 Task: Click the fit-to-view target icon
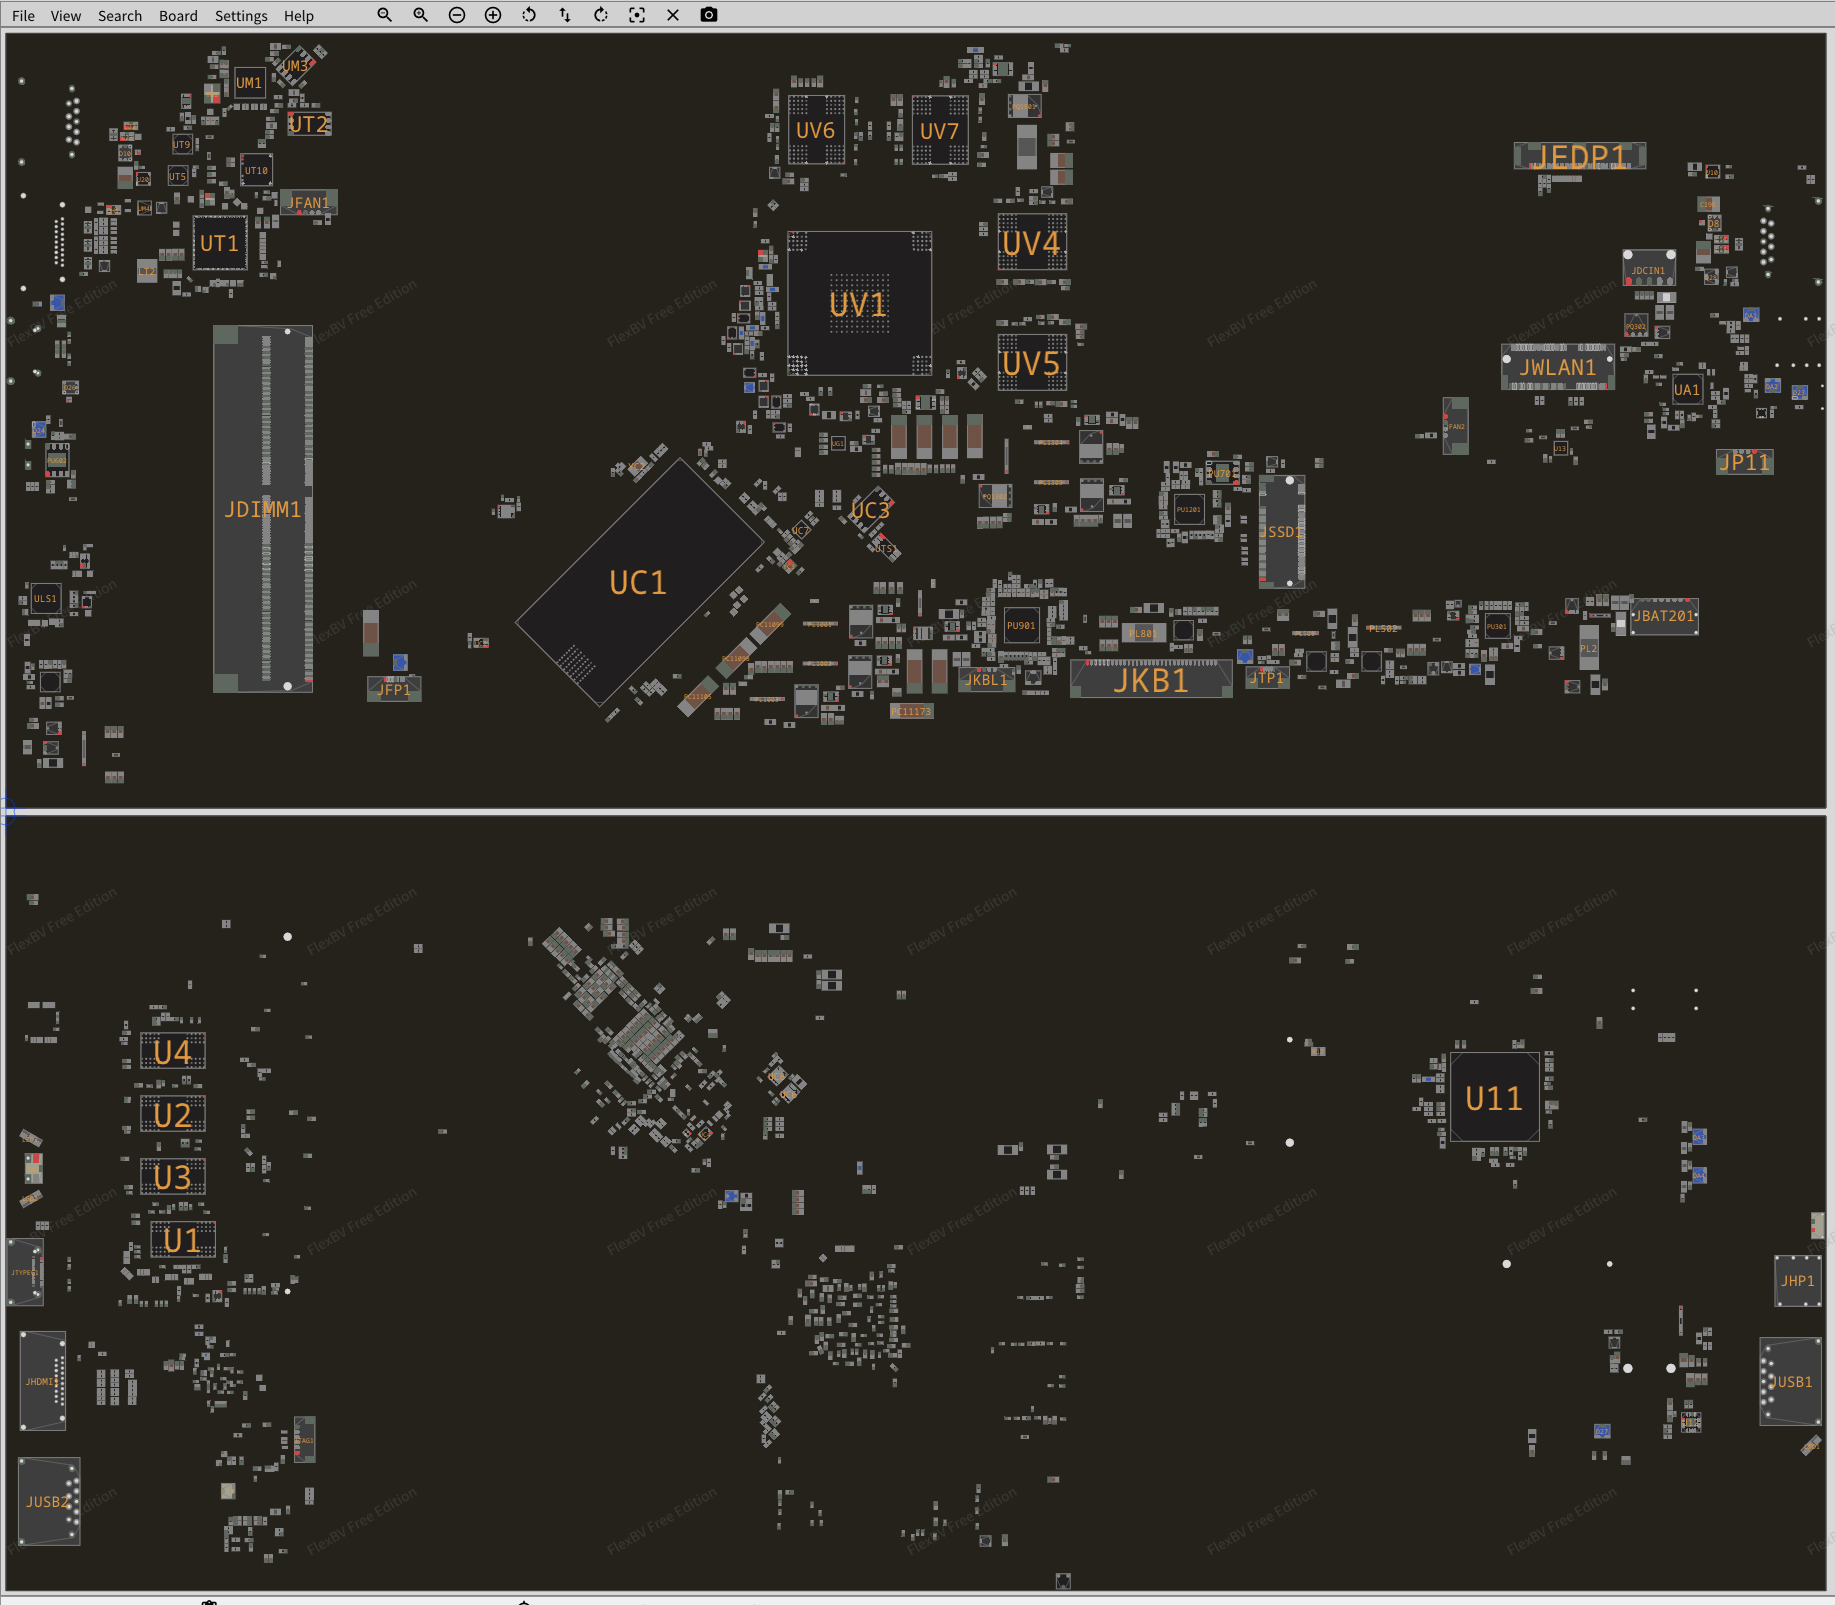(637, 15)
